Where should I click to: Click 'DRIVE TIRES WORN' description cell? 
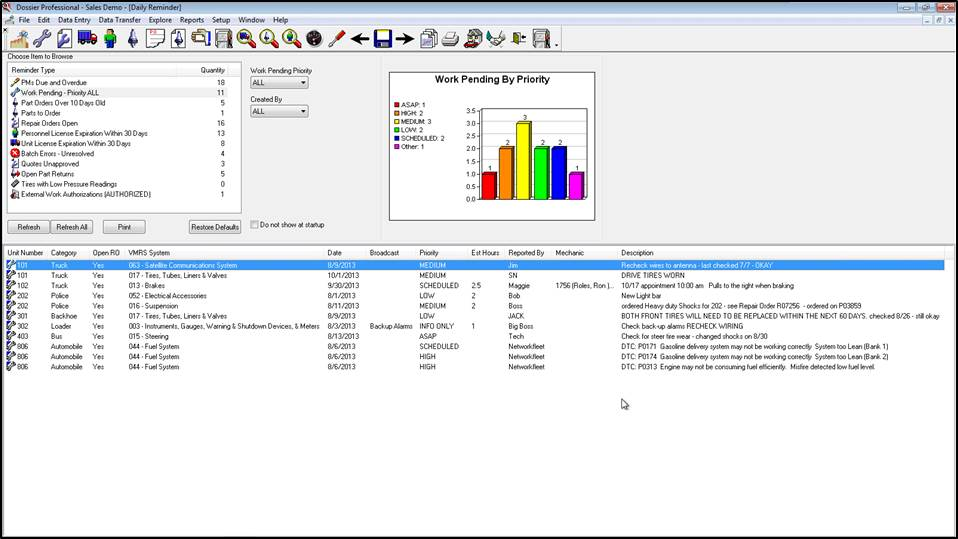coord(653,276)
